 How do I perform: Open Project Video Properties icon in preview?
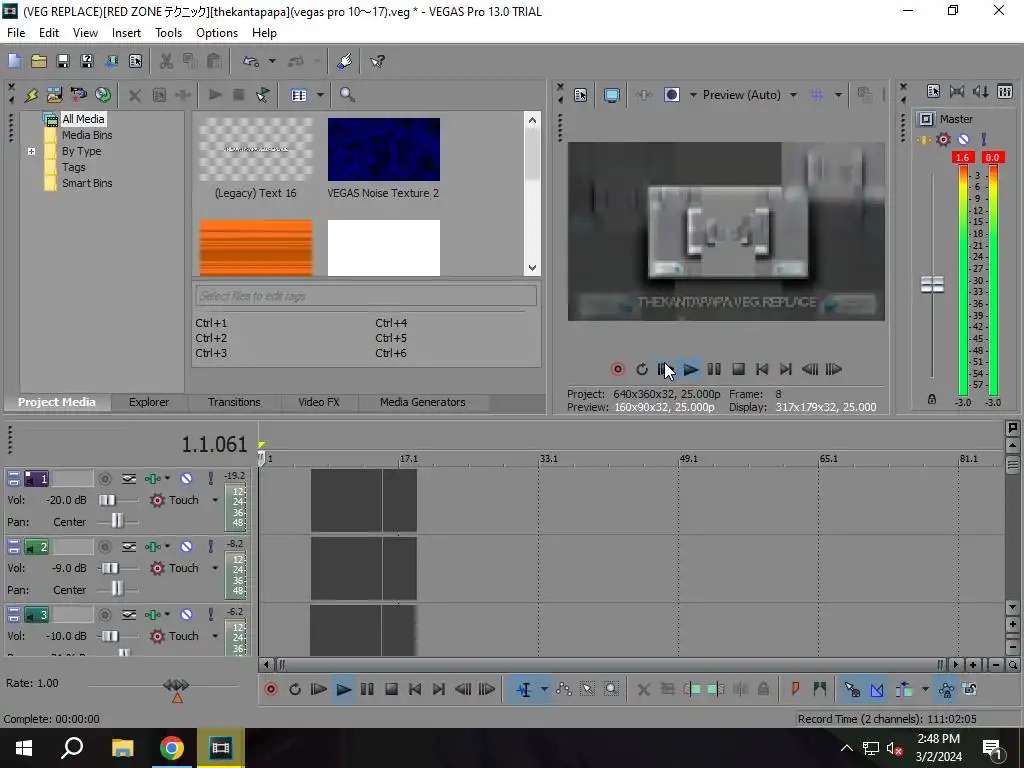(x=580, y=95)
